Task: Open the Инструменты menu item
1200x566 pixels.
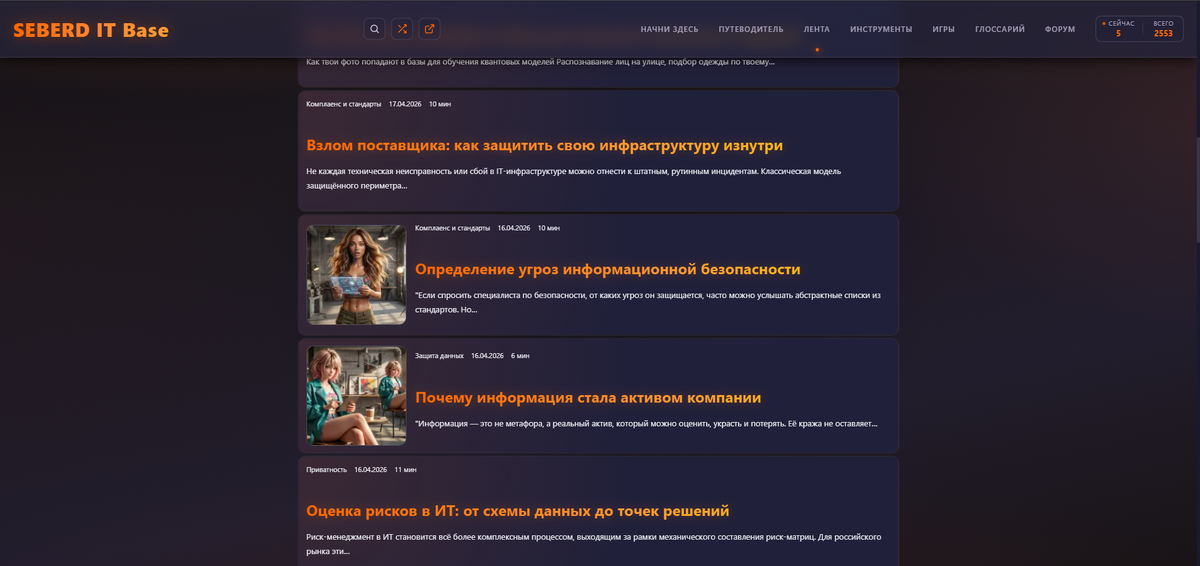Action: (881, 30)
